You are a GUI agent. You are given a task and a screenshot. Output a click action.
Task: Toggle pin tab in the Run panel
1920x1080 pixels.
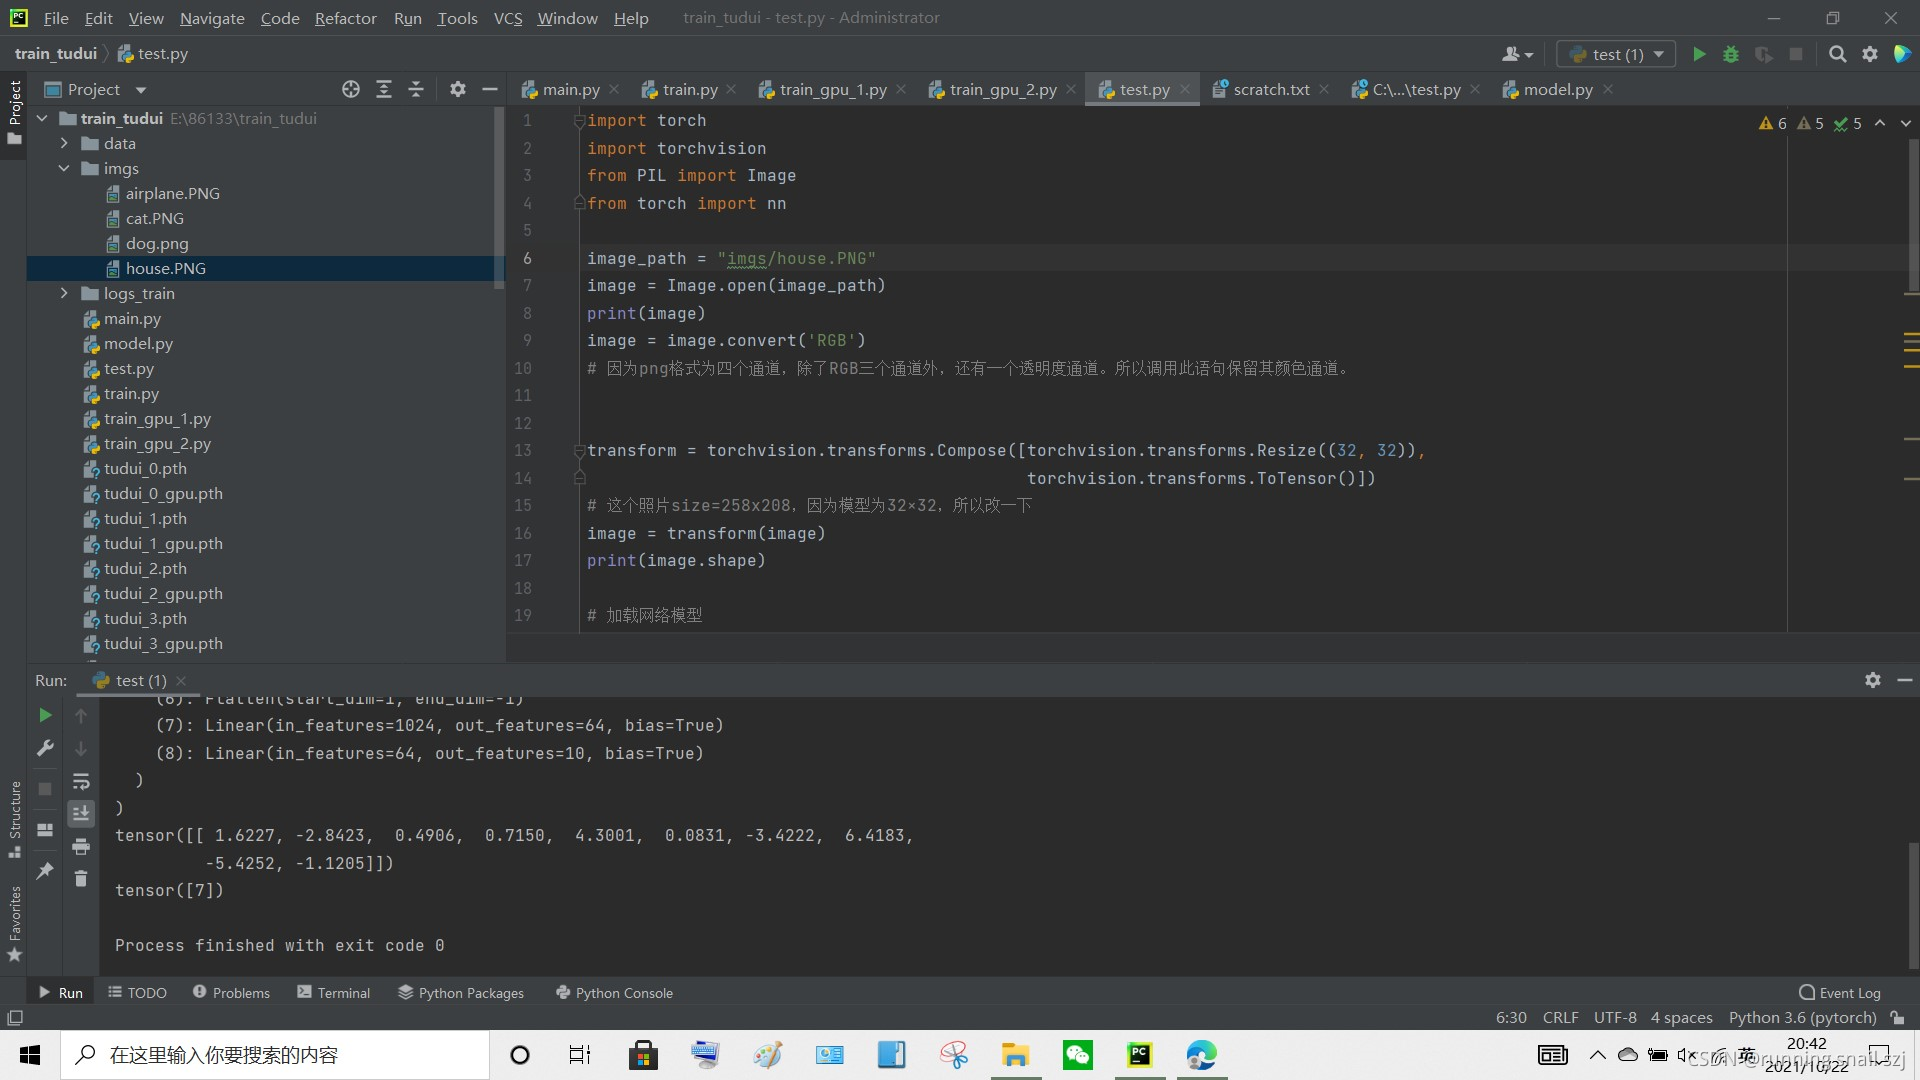click(45, 870)
